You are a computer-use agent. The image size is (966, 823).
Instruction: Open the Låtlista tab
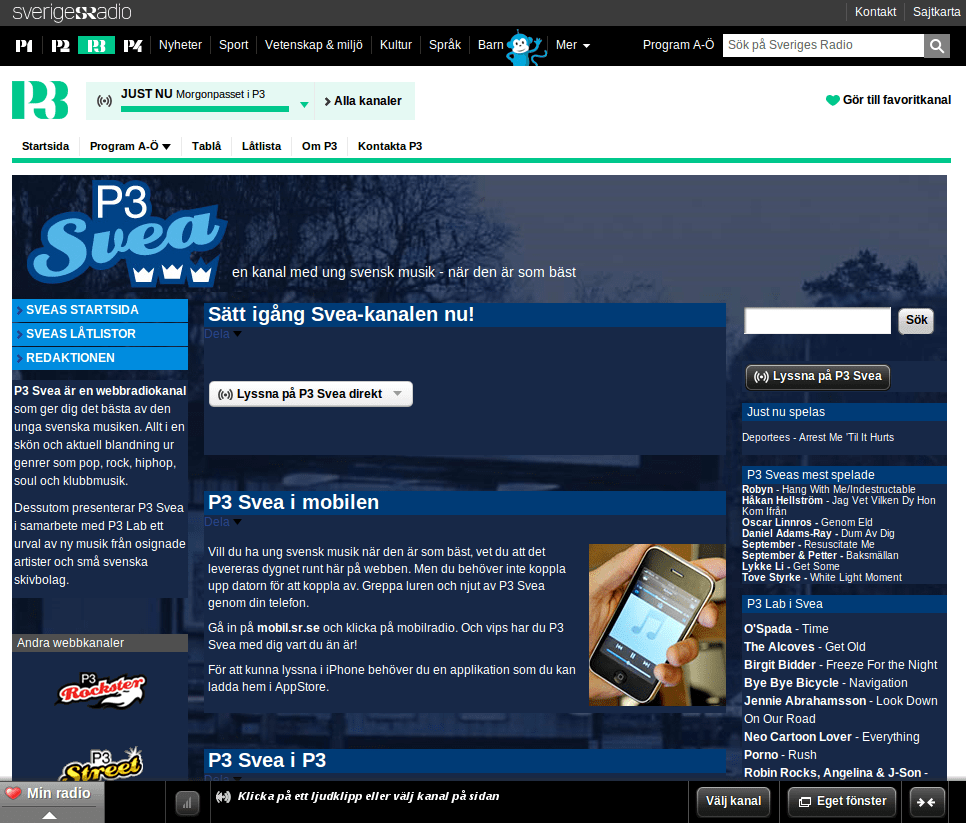pos(261,146)
